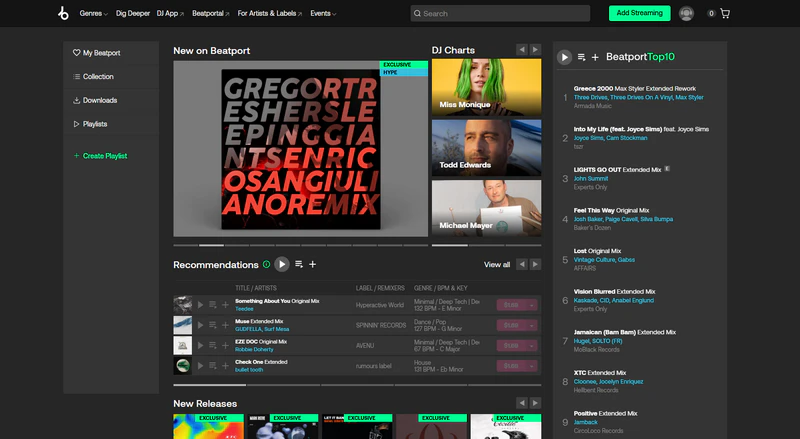
Task: Open artist link John Summit
Action: [590, 179]
